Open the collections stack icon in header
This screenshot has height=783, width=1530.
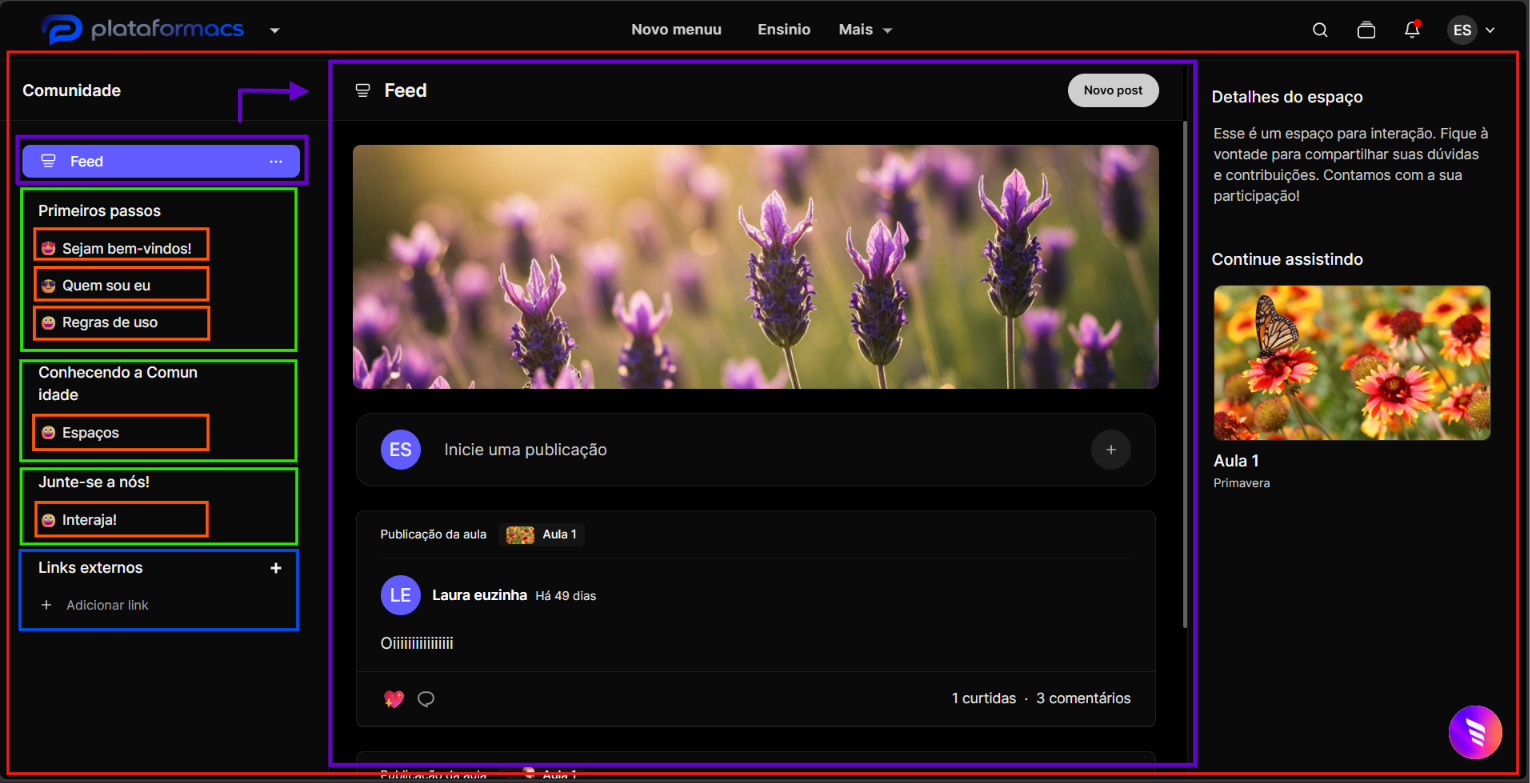click(x=1366, y=30)
